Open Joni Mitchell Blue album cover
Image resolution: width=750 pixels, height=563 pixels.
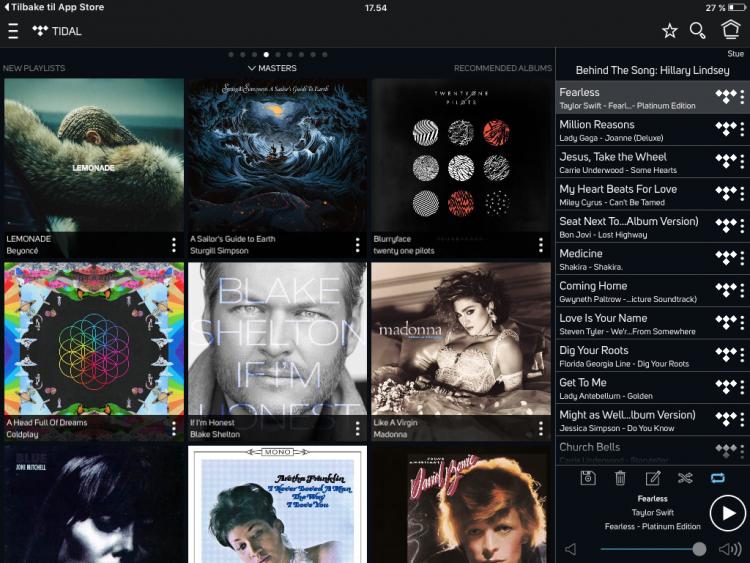(94, 504)
